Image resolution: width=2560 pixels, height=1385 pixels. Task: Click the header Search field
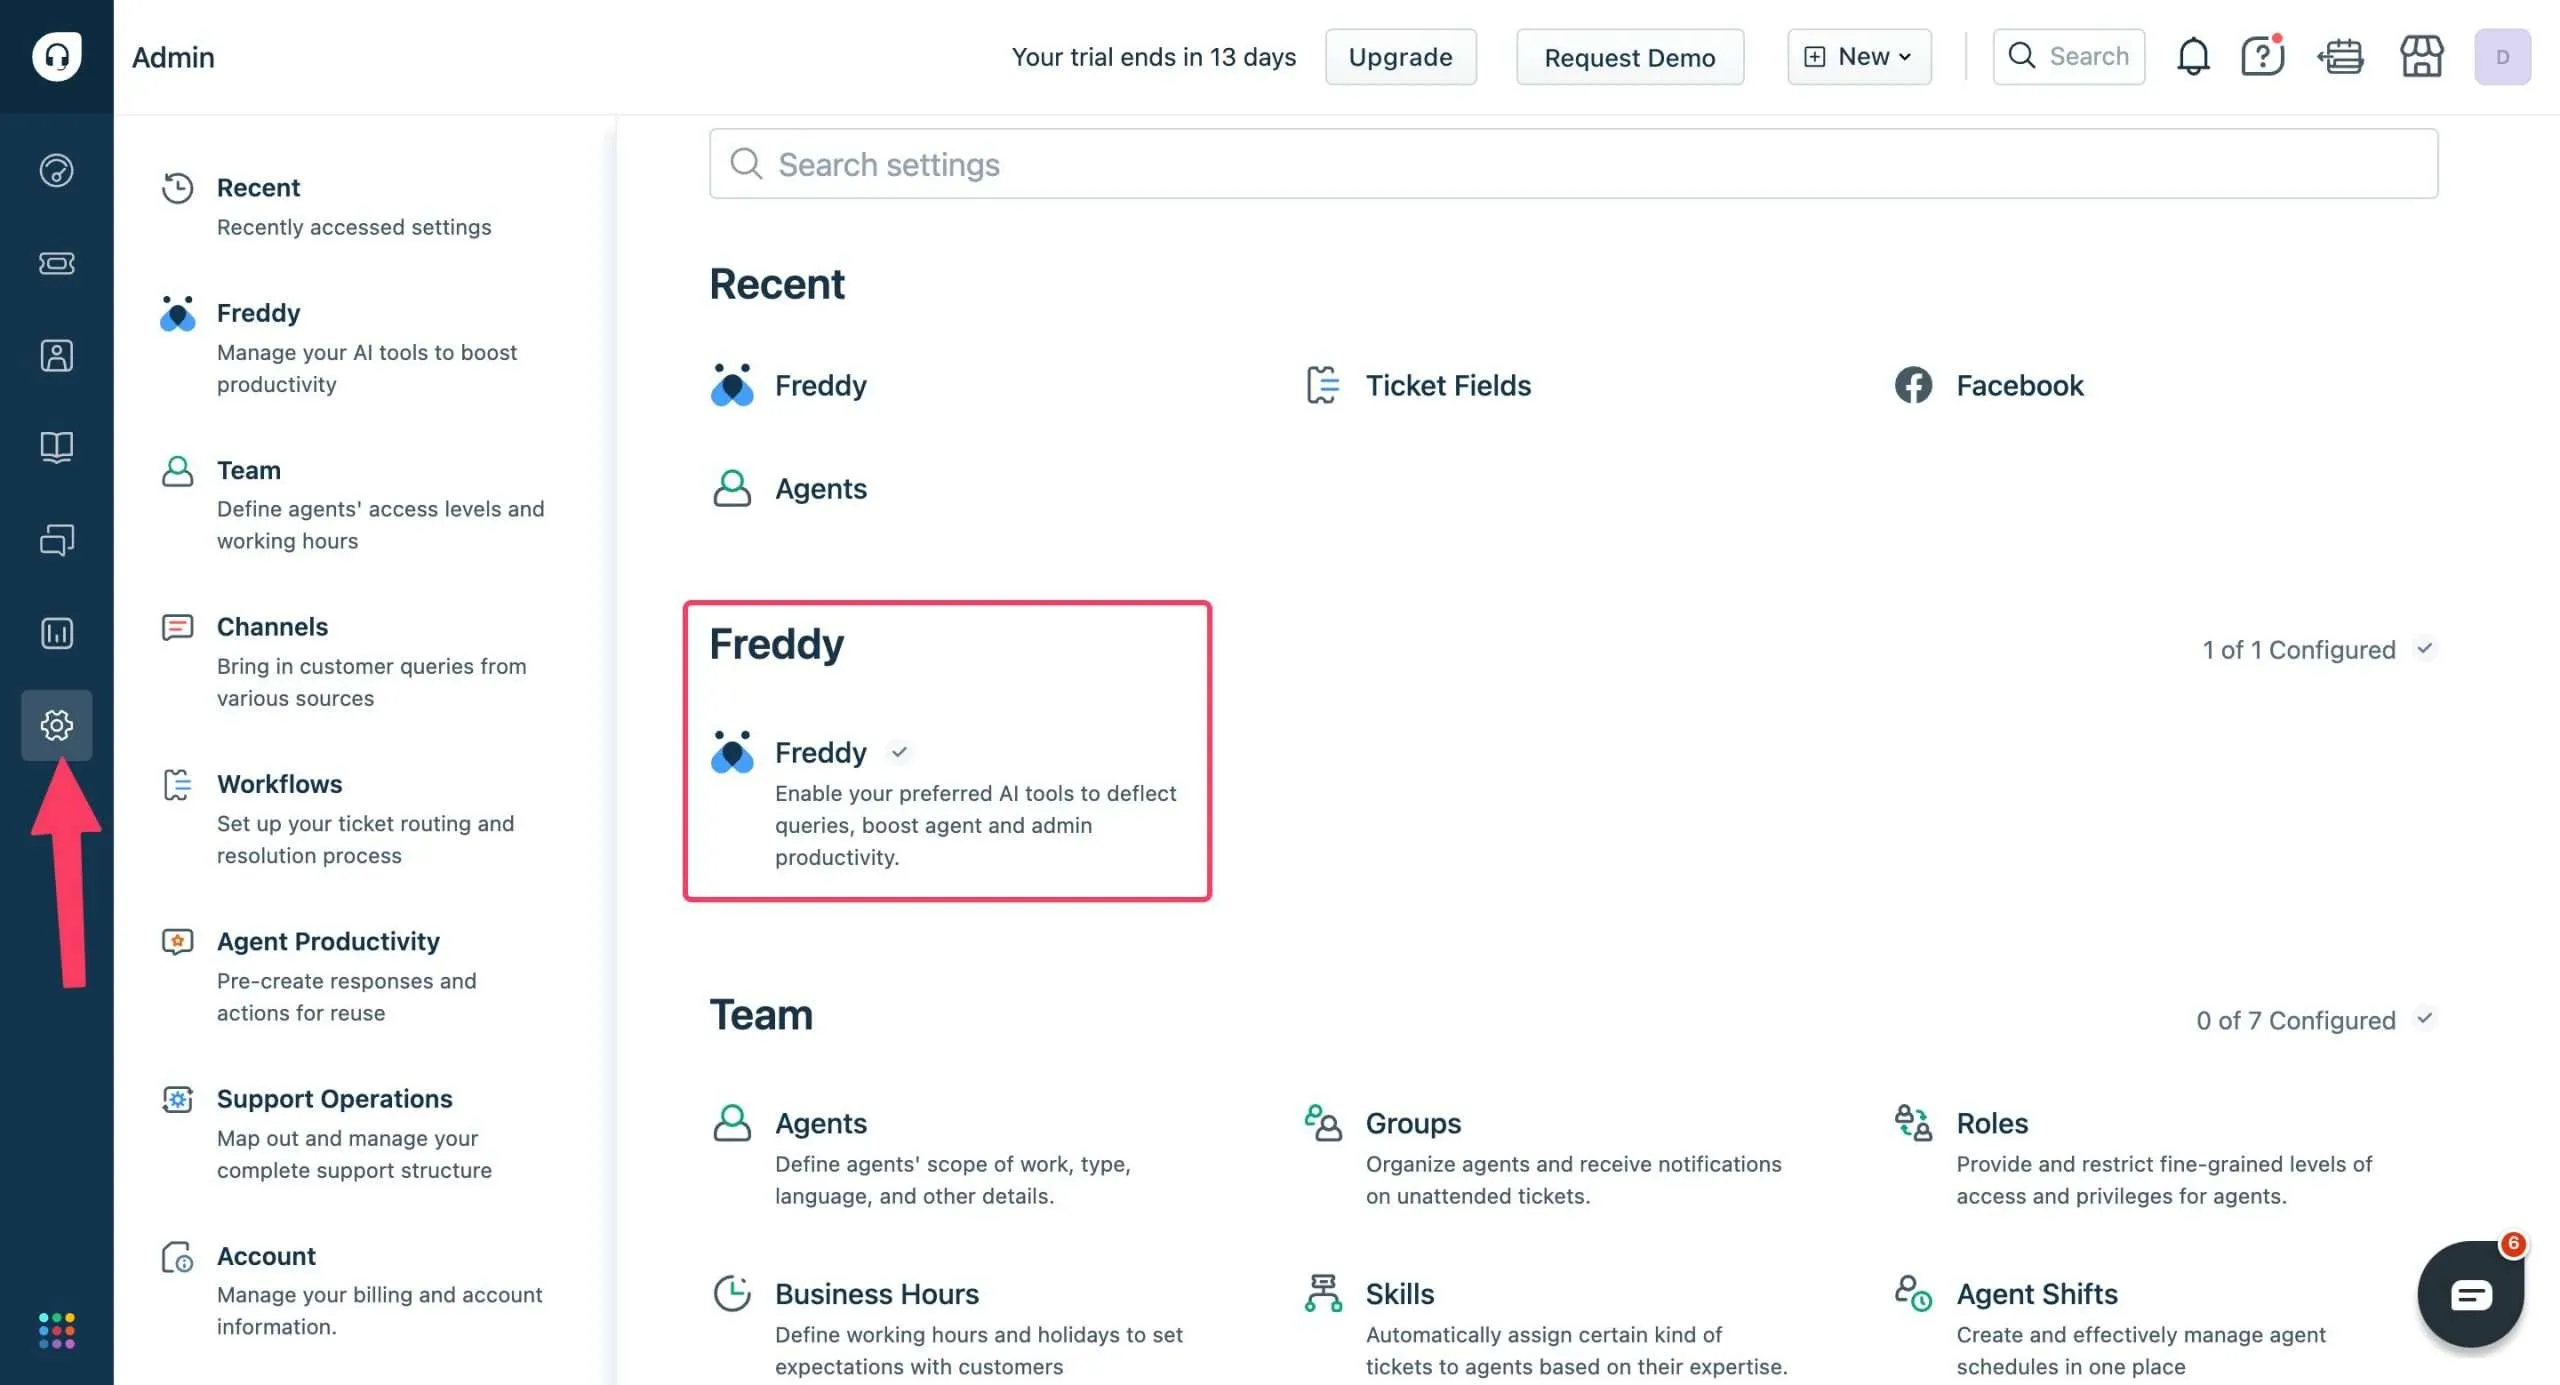[2068, 57]
